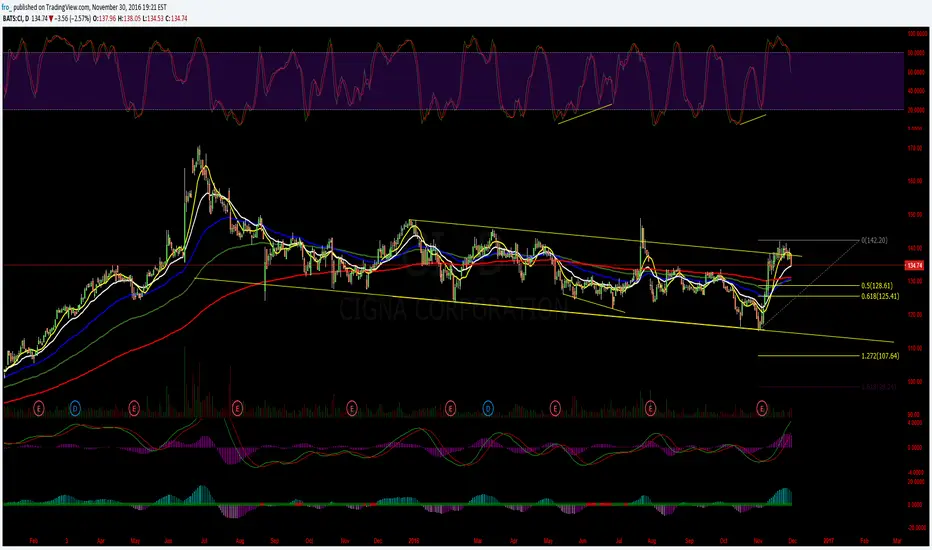Click the BATS:CI, D symbol label
Image resolution: width=932 pixels, height=550 pixels.
point(15,18)
